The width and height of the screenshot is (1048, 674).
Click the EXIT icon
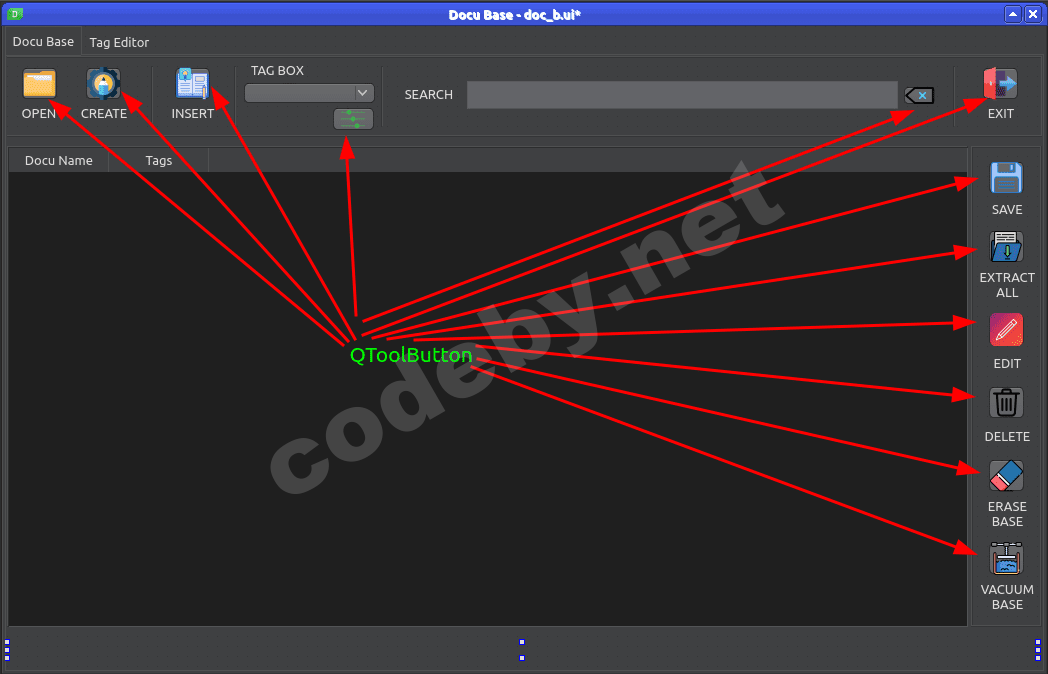click(x=1001, y=84)
